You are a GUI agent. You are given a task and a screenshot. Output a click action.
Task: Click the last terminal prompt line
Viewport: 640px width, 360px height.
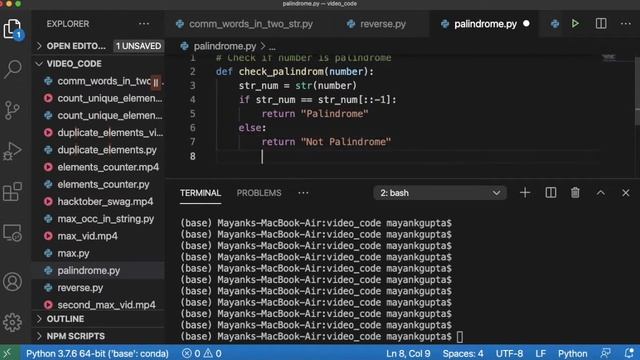[316, 336]
